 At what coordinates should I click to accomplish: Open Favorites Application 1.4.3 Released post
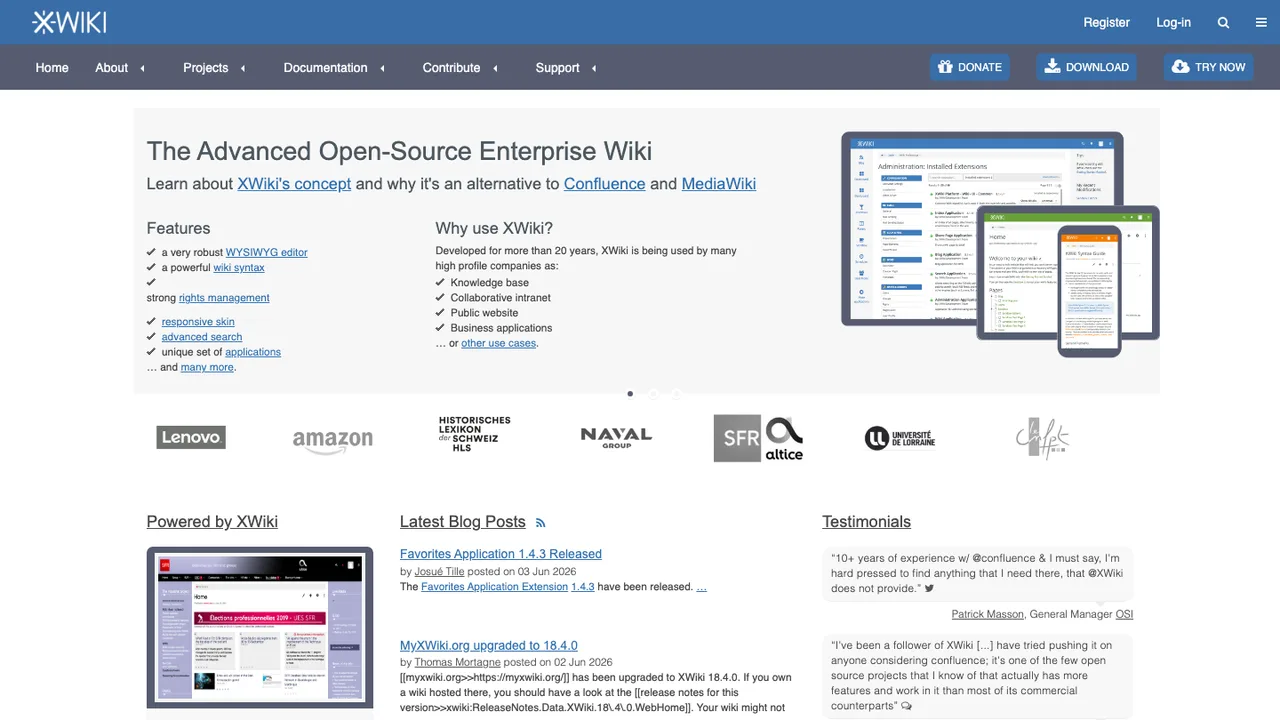pyautogui.click(x=501, y=554)
